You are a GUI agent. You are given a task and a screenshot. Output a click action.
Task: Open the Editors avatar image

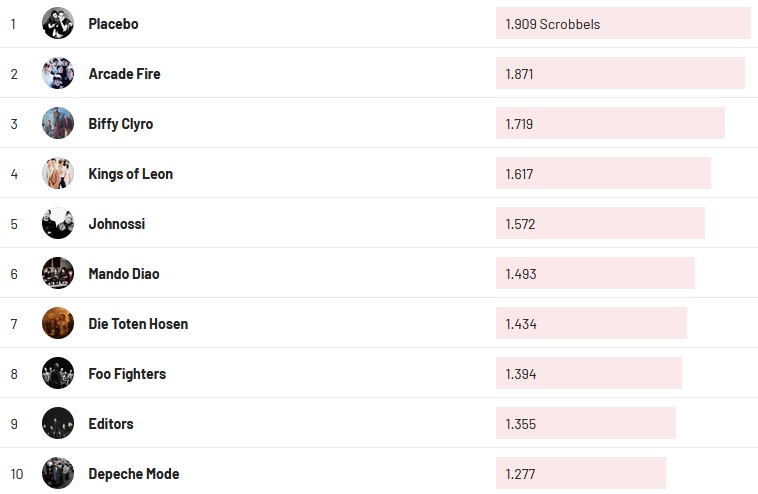pos(58,423)
